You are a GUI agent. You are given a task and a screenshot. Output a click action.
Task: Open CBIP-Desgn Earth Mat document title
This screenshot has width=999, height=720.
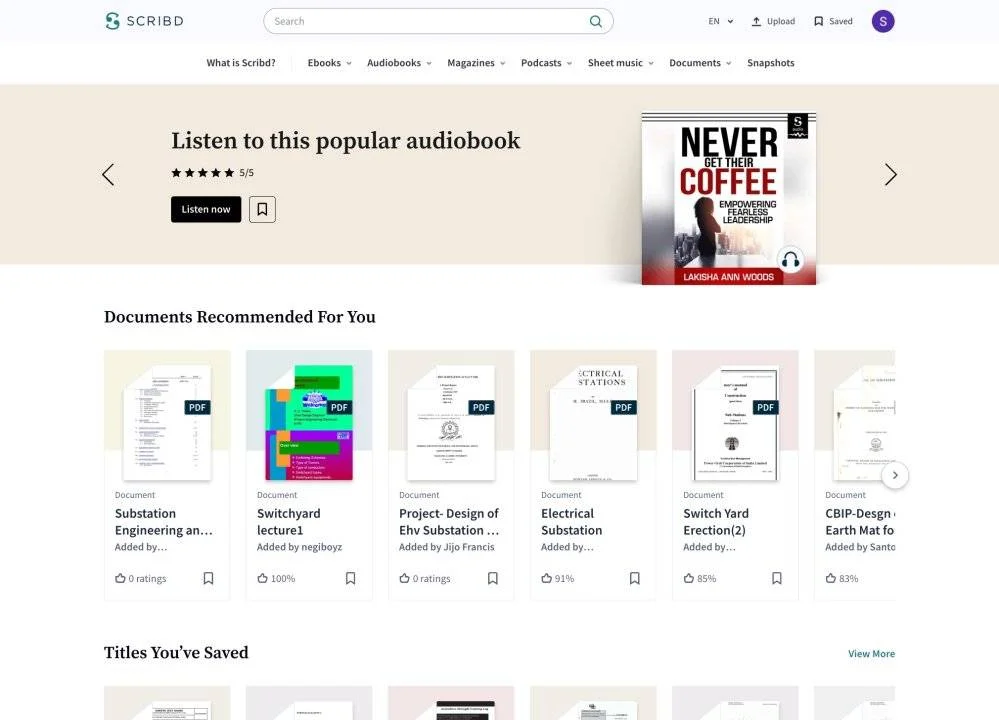point(860,522)
